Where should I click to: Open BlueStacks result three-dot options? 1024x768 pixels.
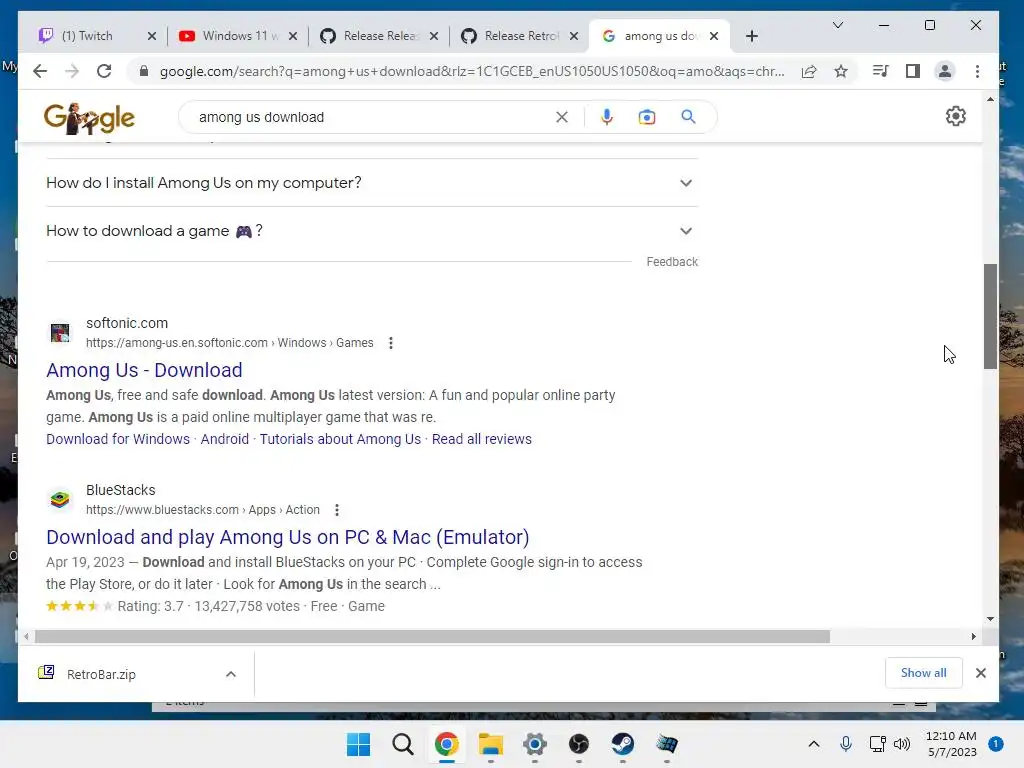pyautogui.click(x=337, y=510)
